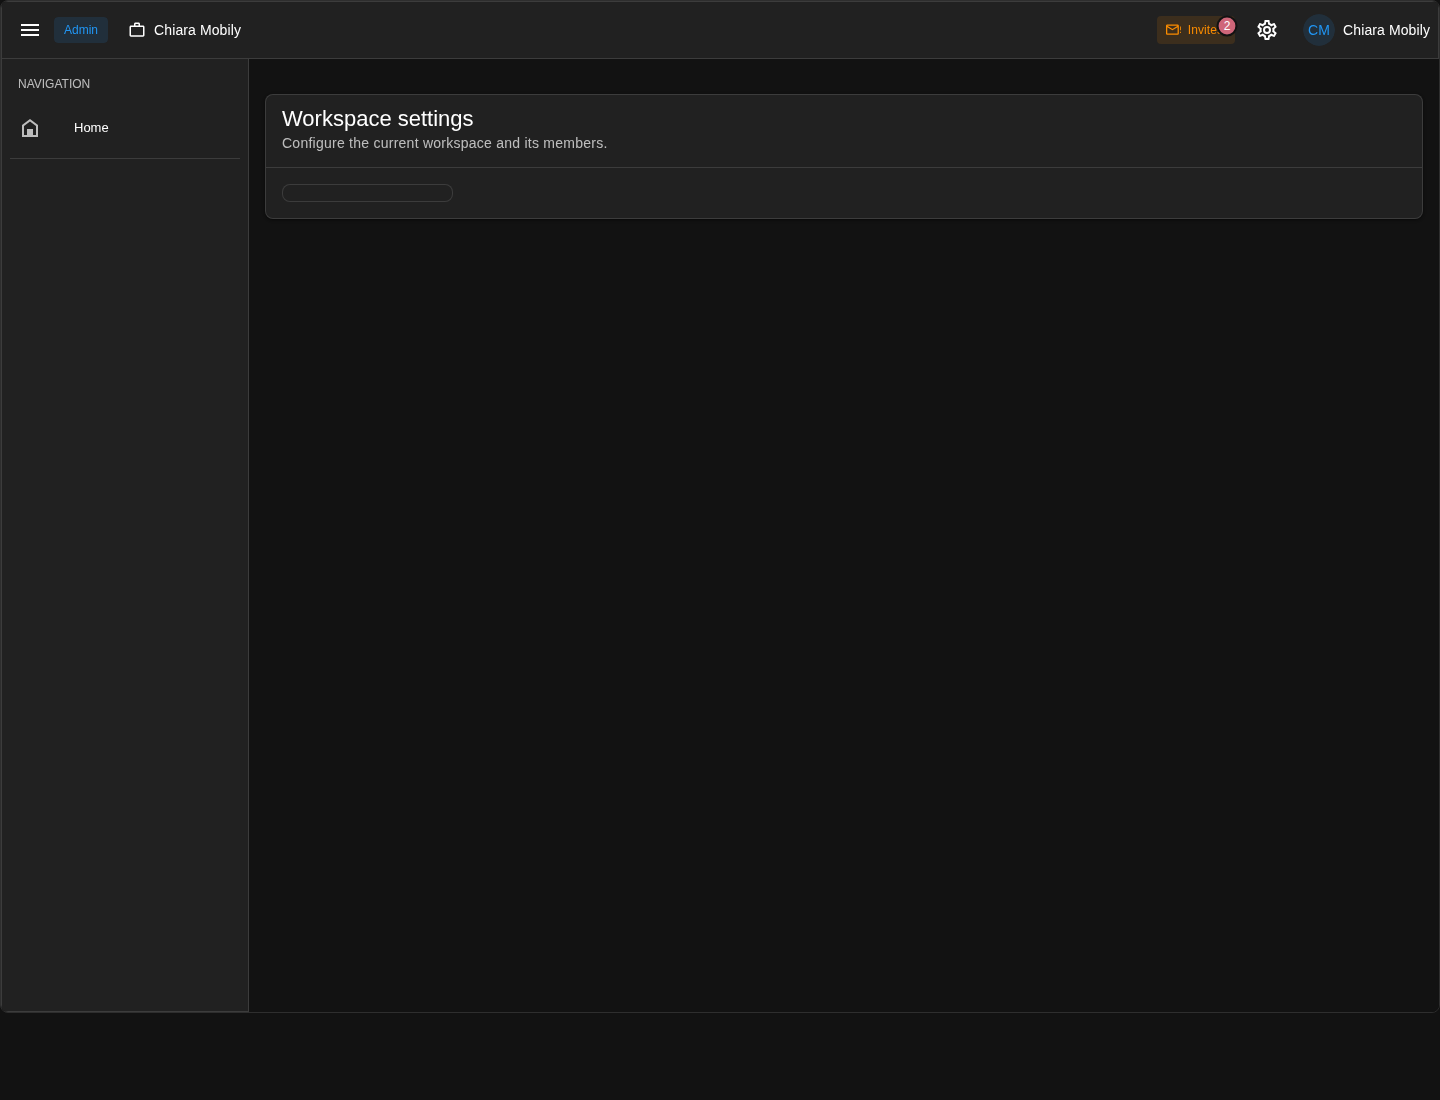Click the invites envelope icon
The image size is (1440, 1100).
click(1173, 30)
